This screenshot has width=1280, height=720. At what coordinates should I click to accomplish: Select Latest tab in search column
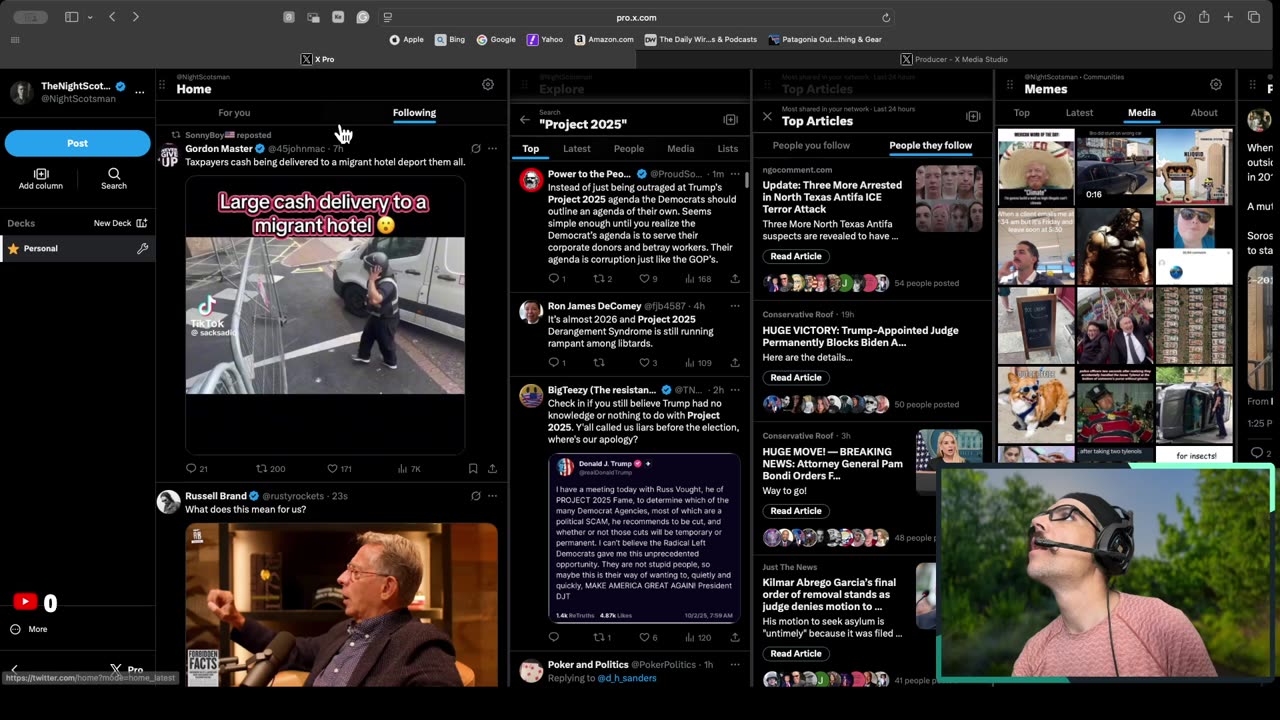click(x=576, y=149)
